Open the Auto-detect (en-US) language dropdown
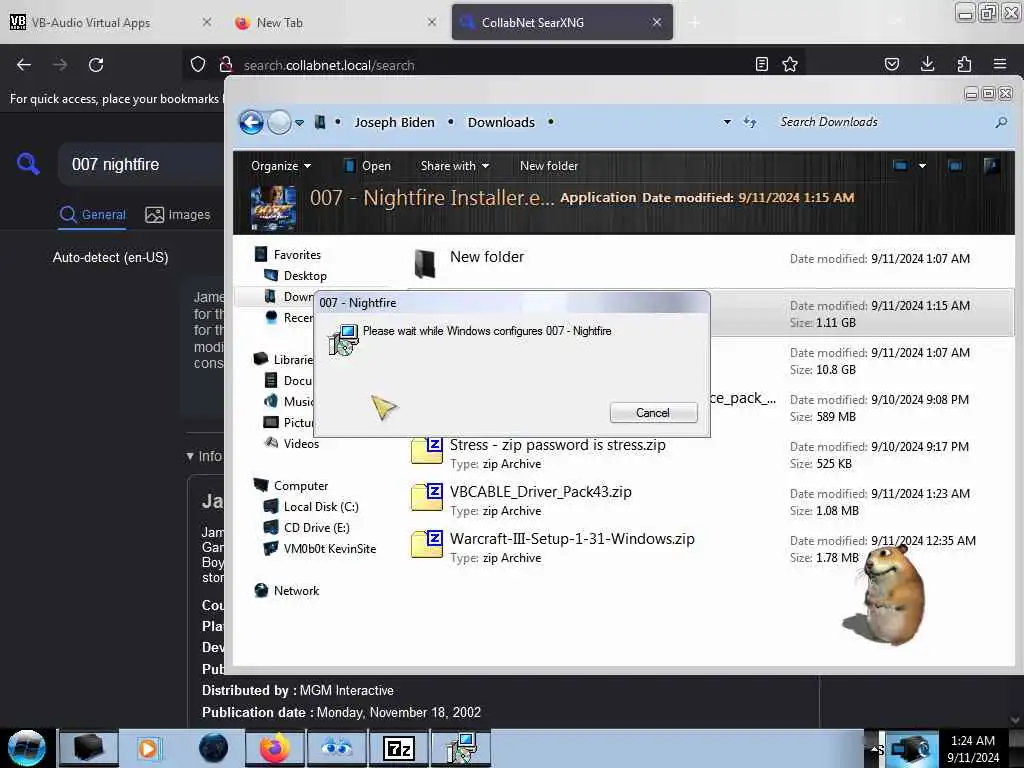 pyautogui.click(x=110, y=257)
